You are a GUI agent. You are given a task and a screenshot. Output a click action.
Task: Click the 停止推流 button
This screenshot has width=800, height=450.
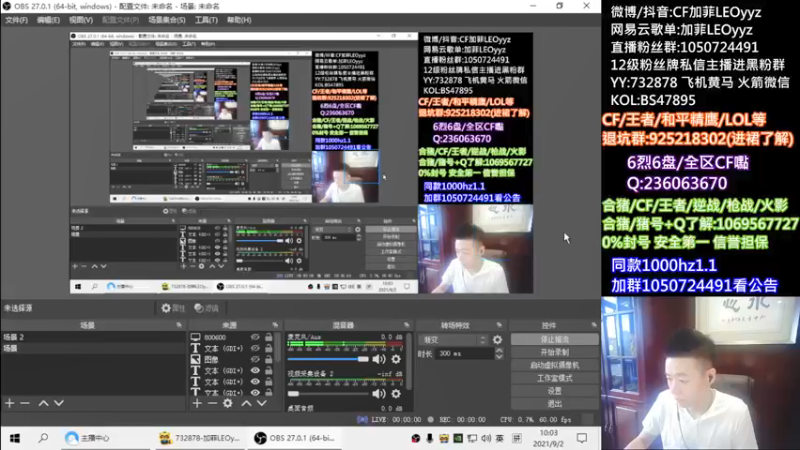click(x=555, y=339)
